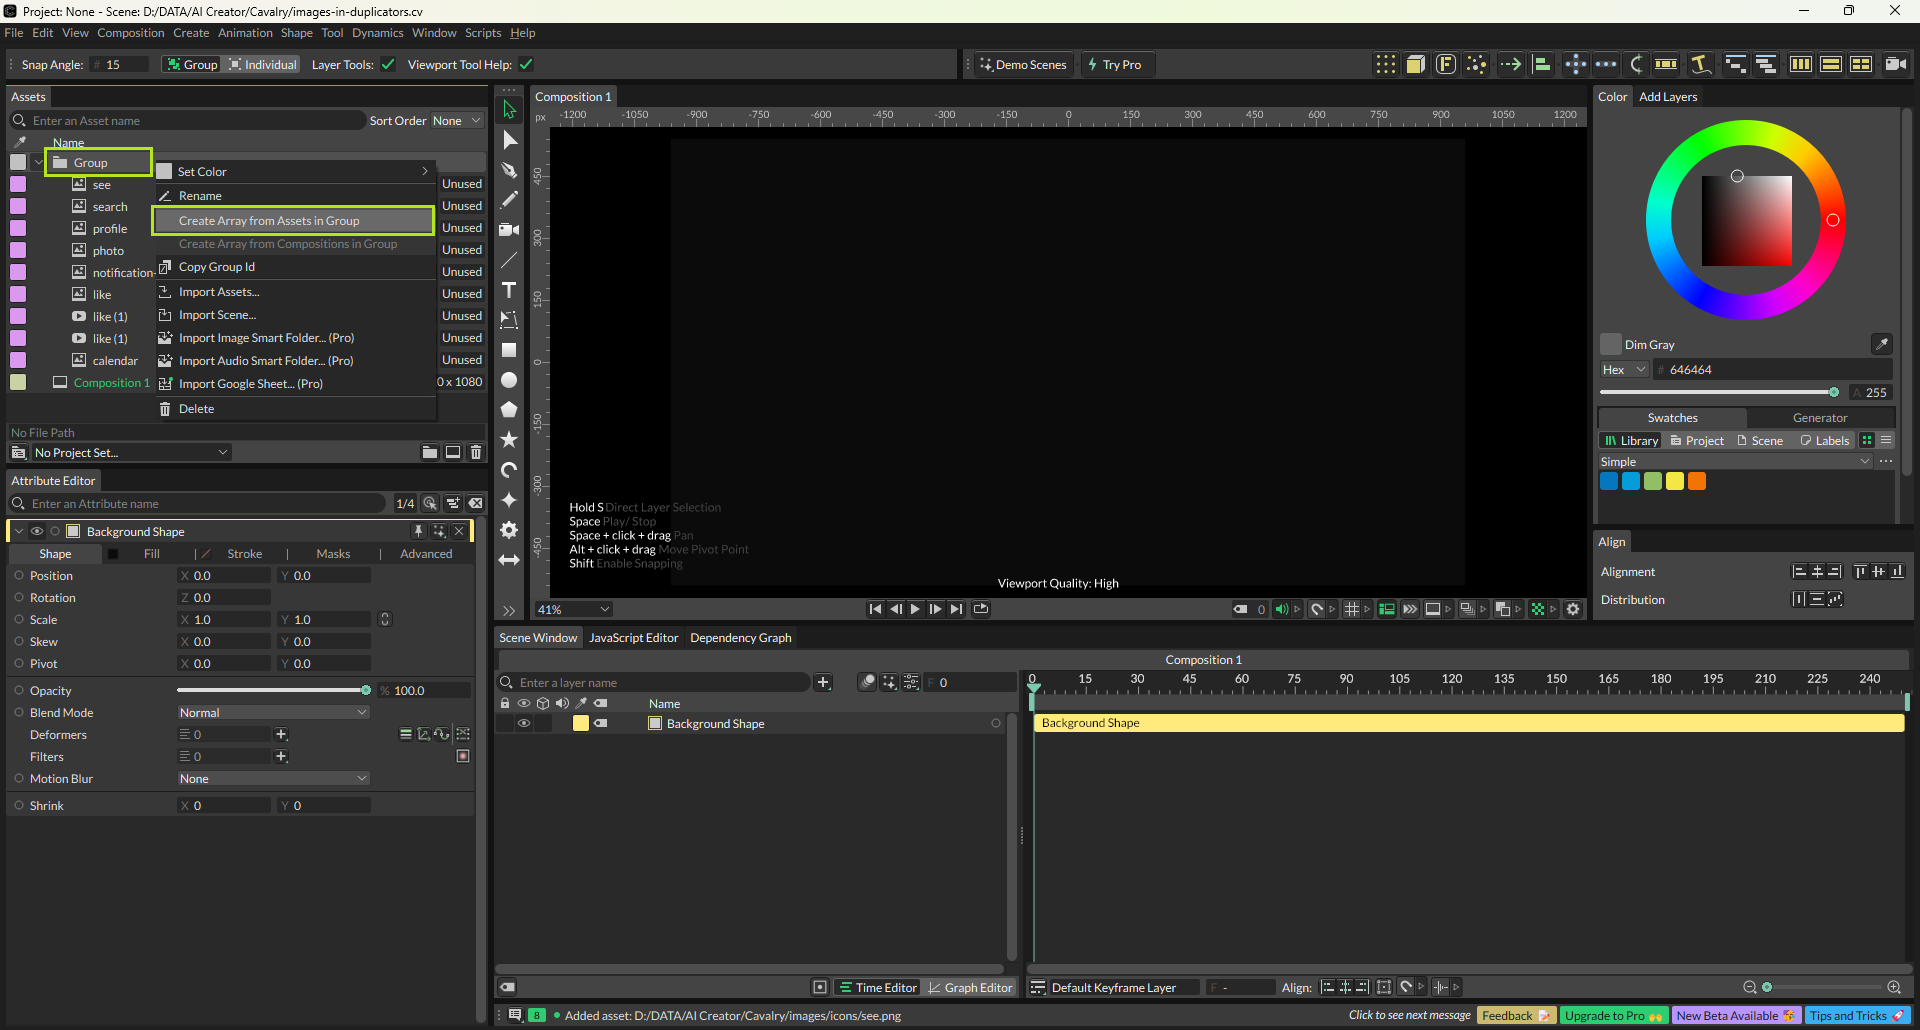1920x1030 pixels.
Task: Select the Star shape tool
Action: pos(509,440)
